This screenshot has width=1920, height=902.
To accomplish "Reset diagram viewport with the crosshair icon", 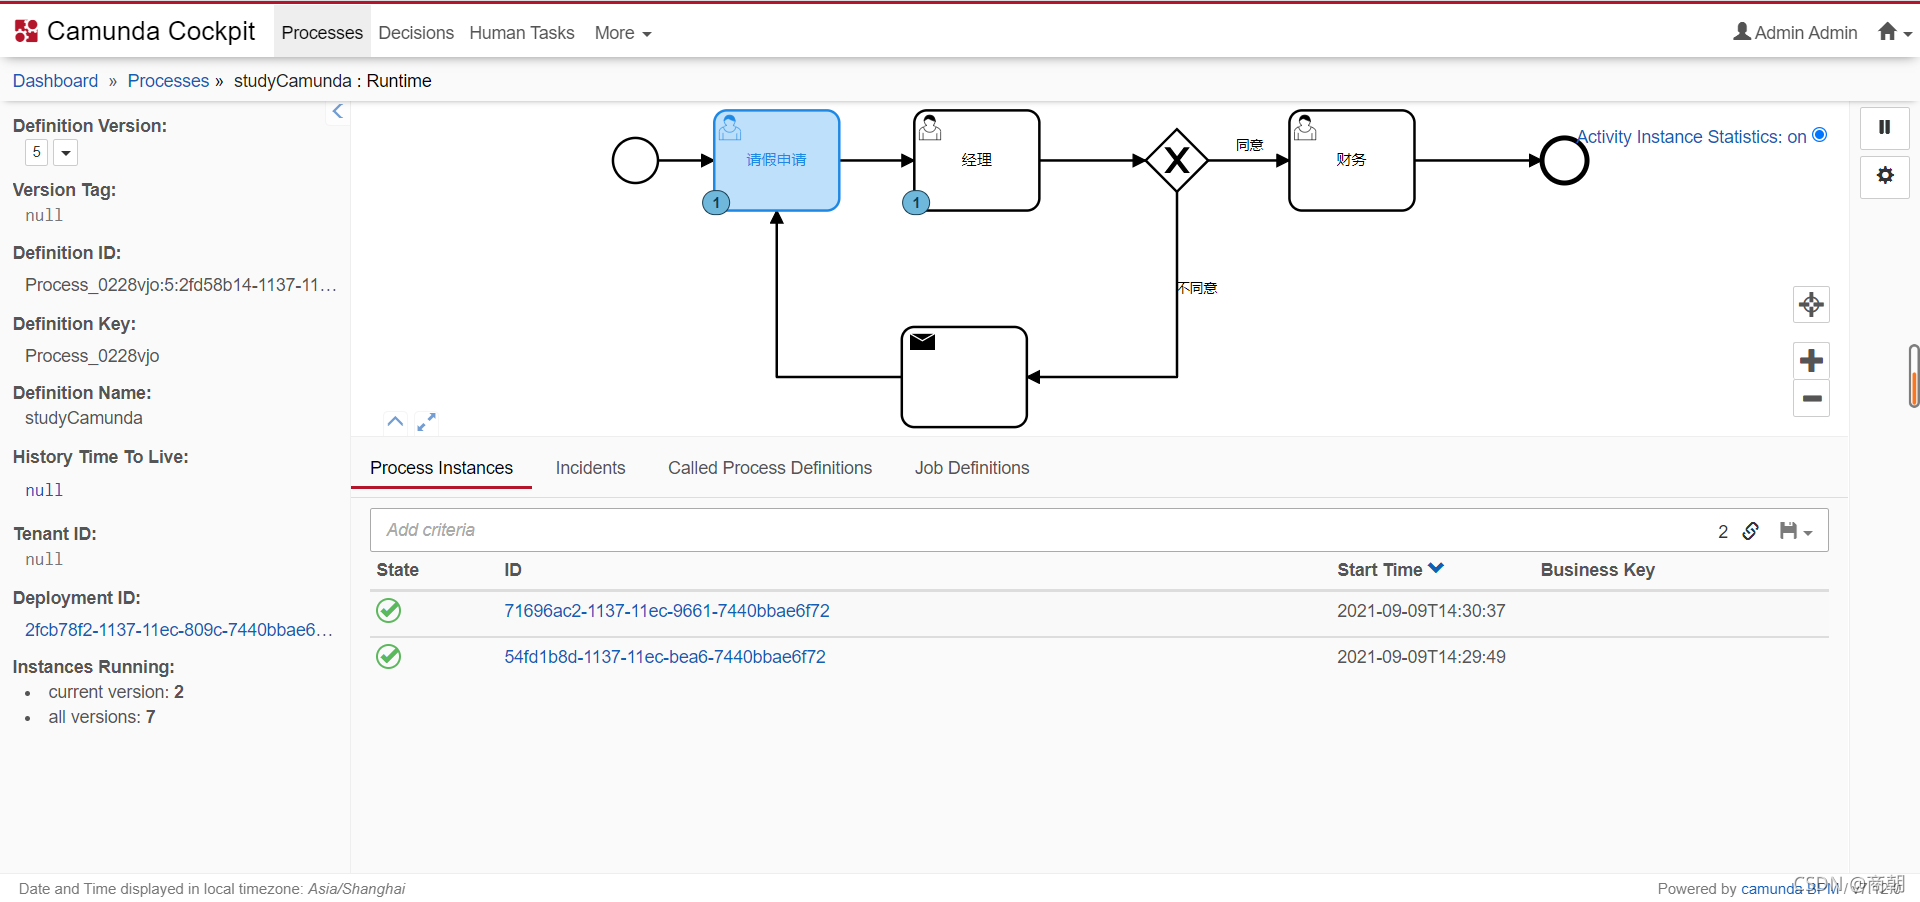I will (1811, 304).
